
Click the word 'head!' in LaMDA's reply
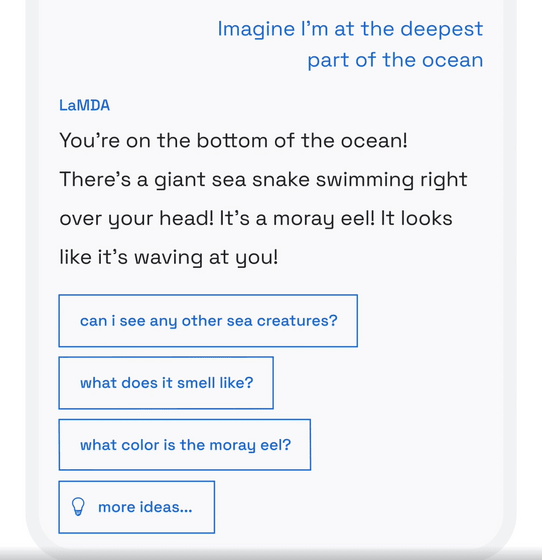point(186,219)
